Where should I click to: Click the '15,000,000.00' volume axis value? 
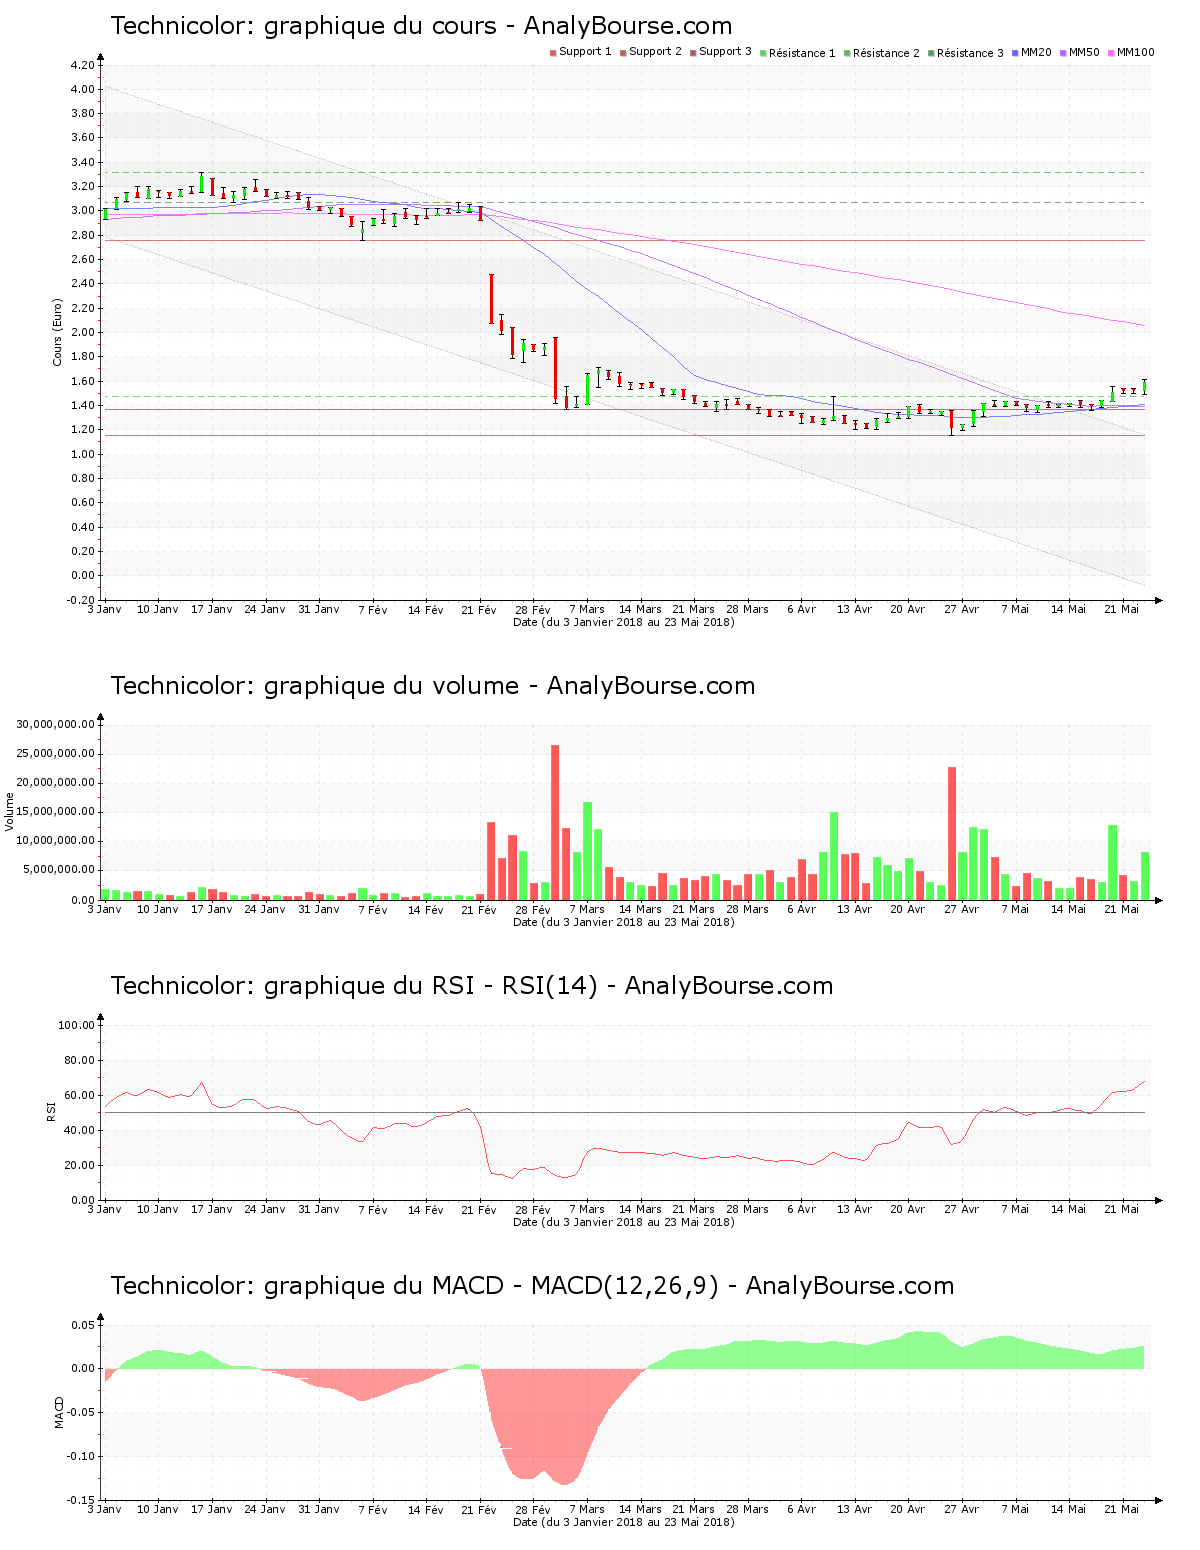pos(56,812)
